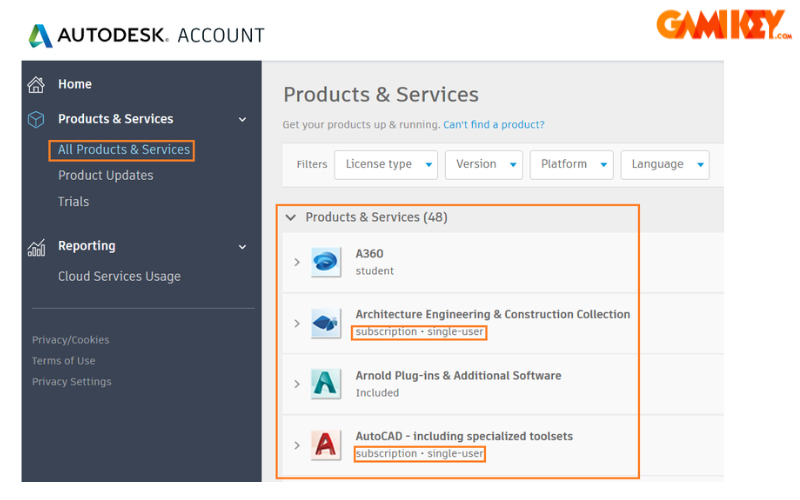Click the AutoCAD red A product icon

(326, 445)
